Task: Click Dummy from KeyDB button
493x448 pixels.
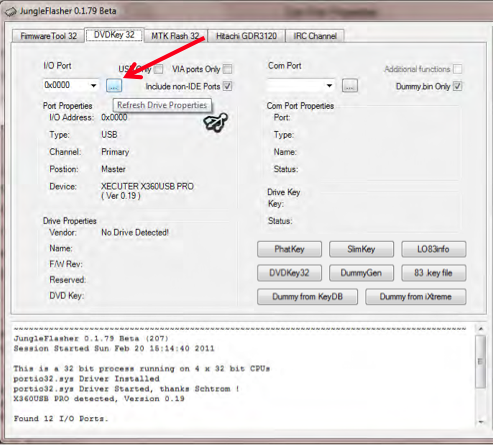Action: pyautogui.click(x=307, y=297)
